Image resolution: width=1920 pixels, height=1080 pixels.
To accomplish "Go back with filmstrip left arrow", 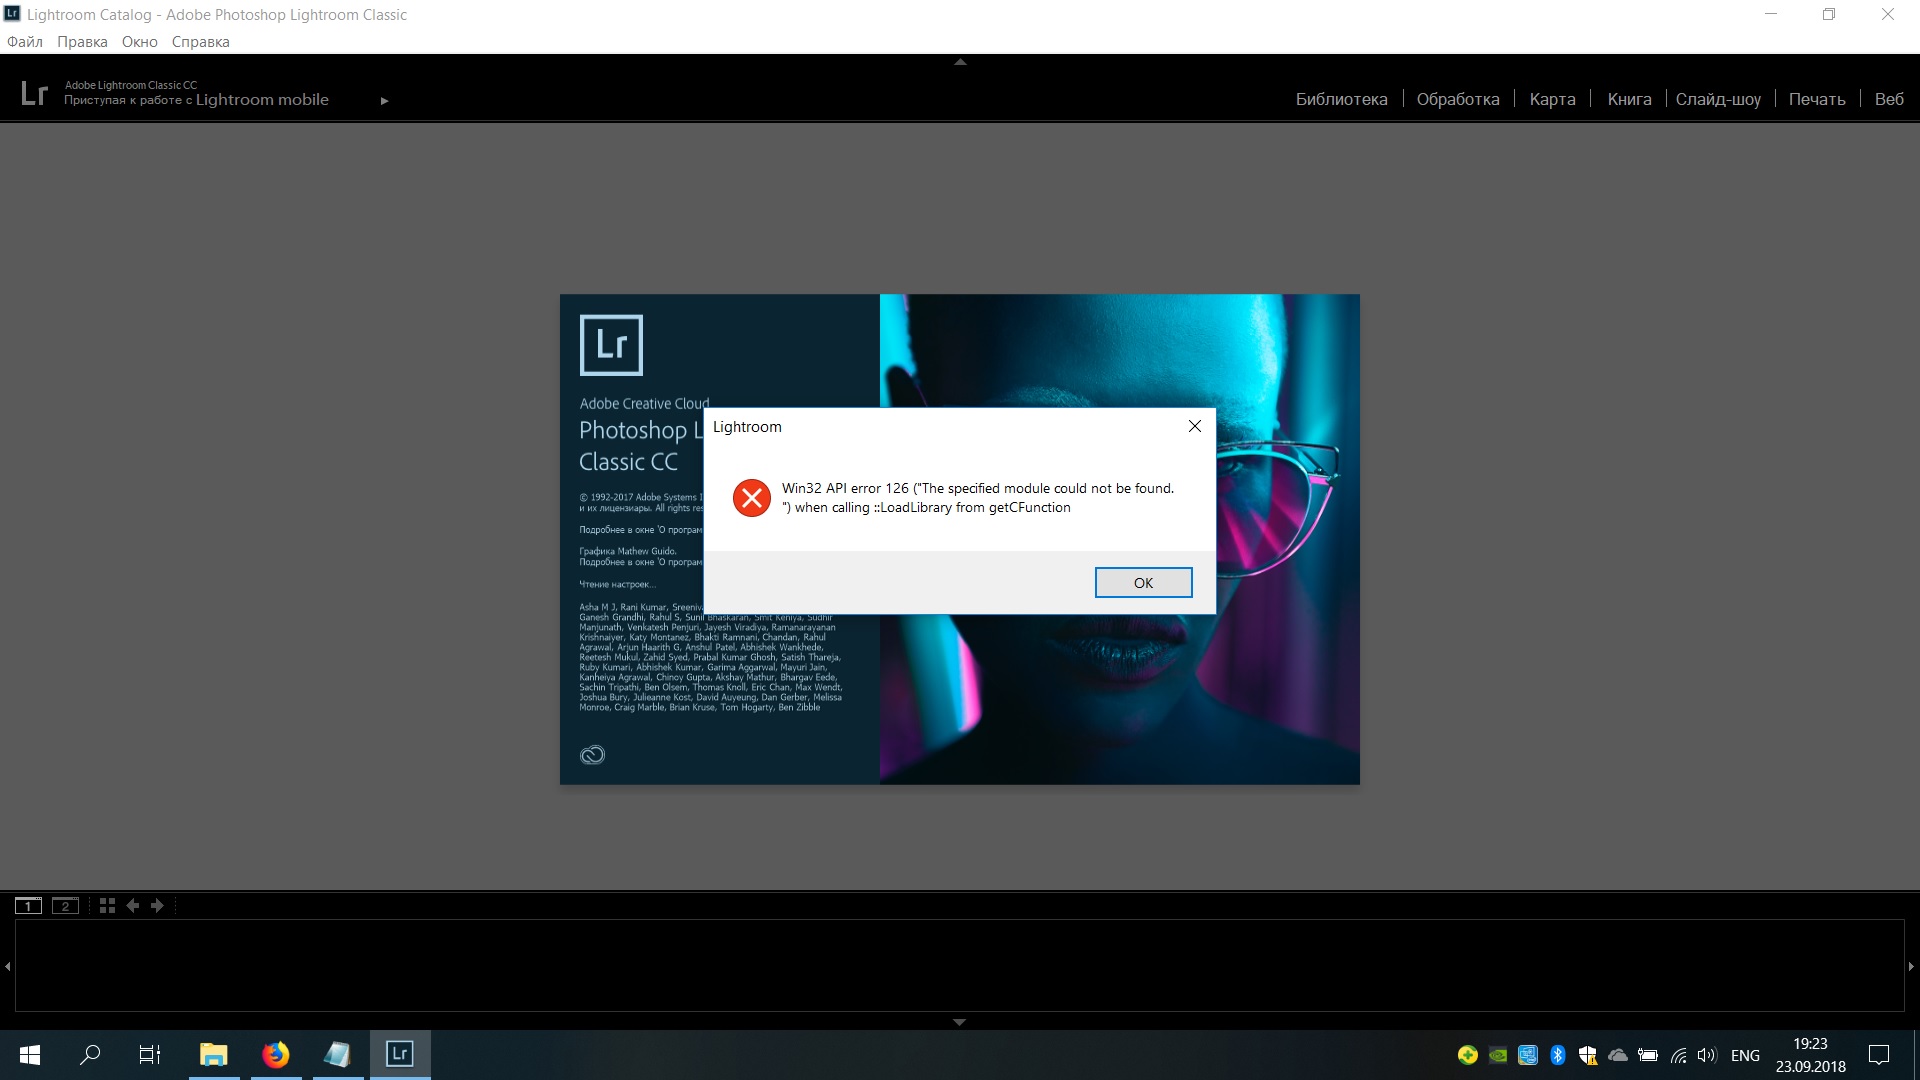I will (132, 906).
